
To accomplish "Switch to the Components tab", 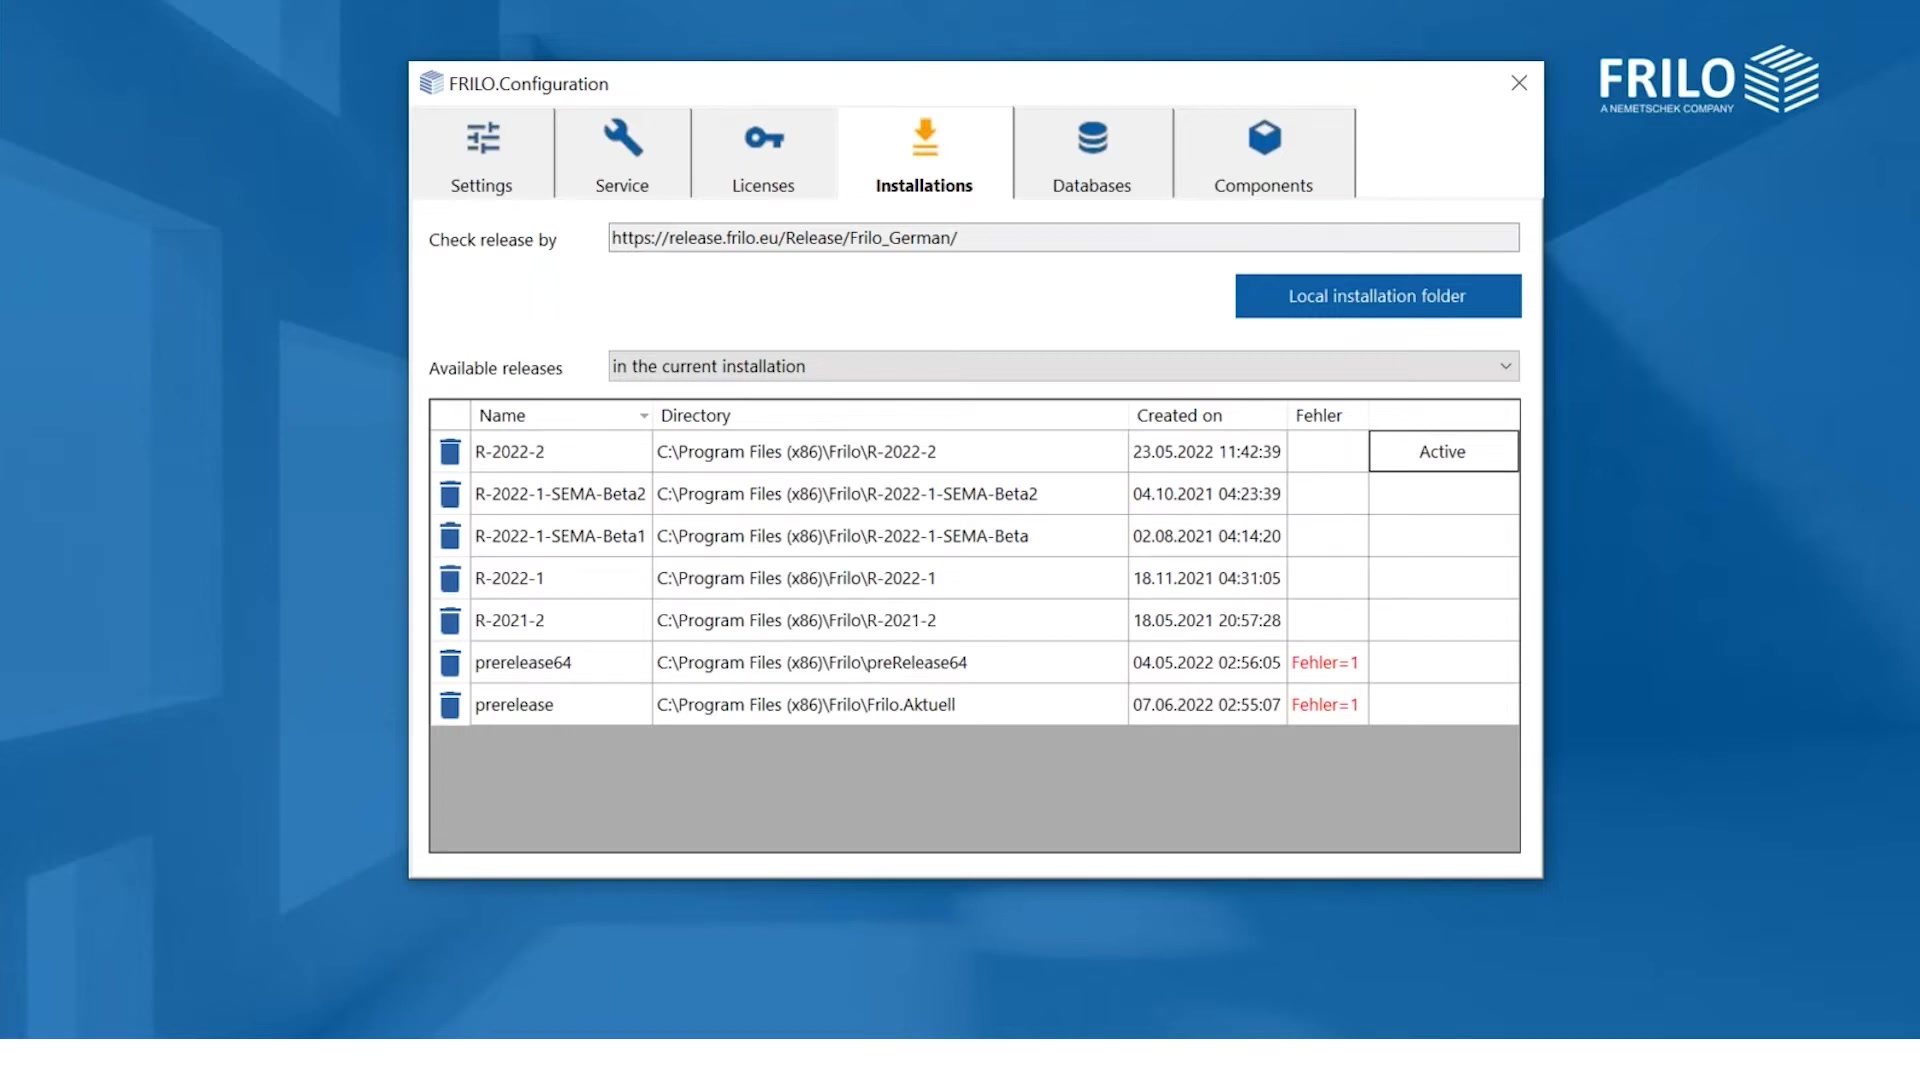I will [x=1263, y=155].
